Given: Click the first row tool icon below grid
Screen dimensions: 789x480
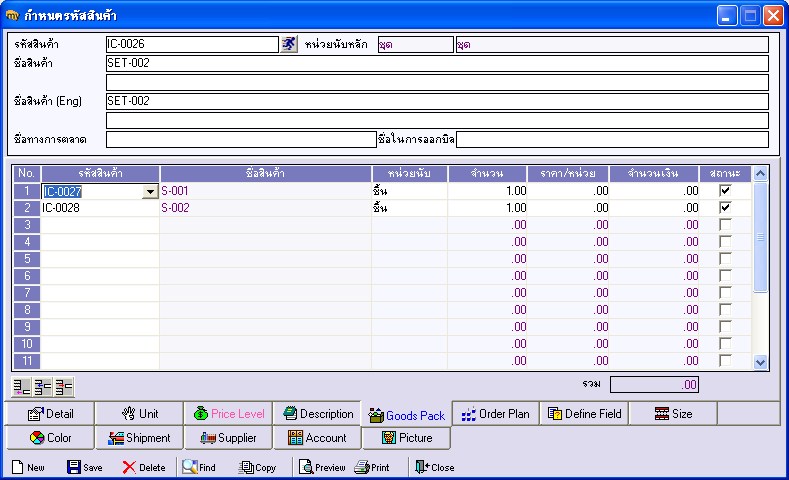Looking at the screenshot, I should pyautogui.click(x=21, y=387).
